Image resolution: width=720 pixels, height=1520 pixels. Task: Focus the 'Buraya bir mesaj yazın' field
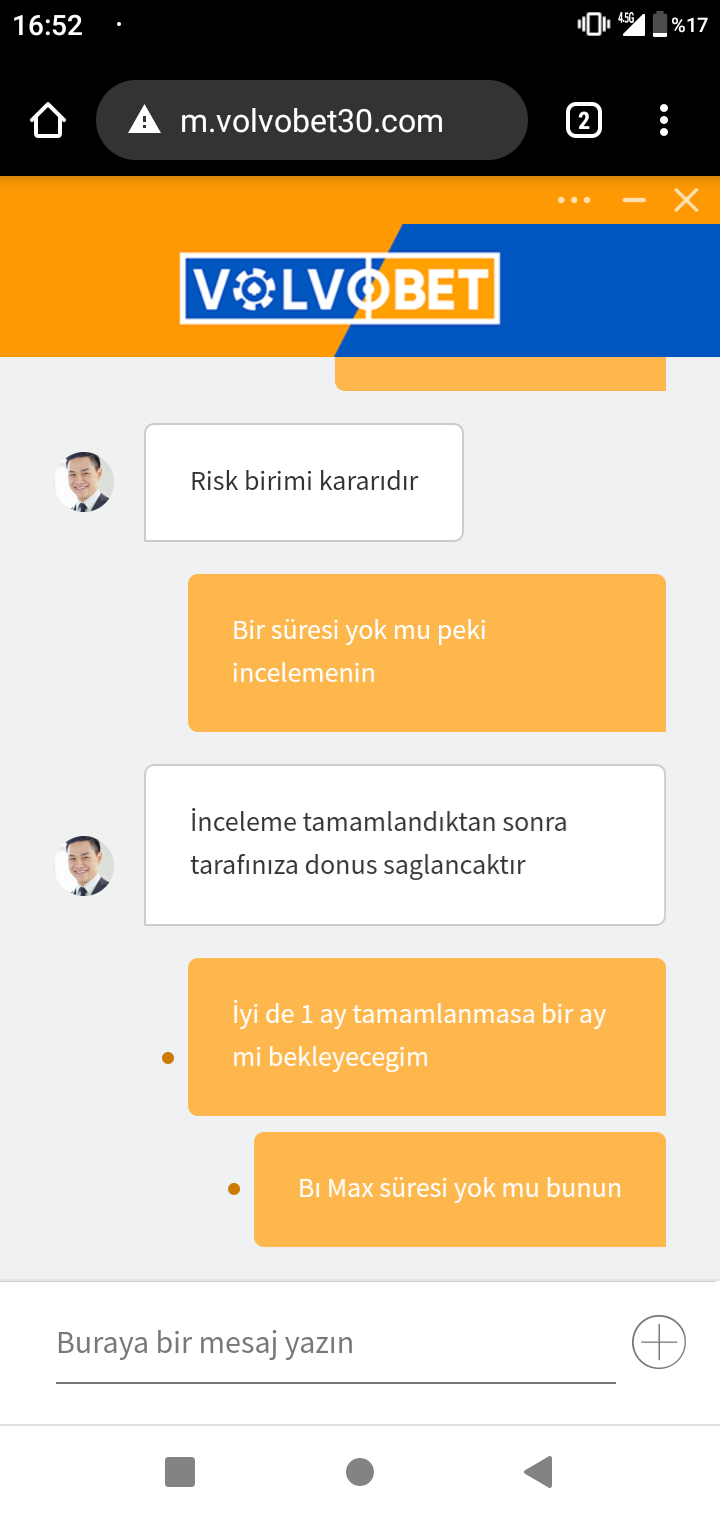(x=336, y=1343)
